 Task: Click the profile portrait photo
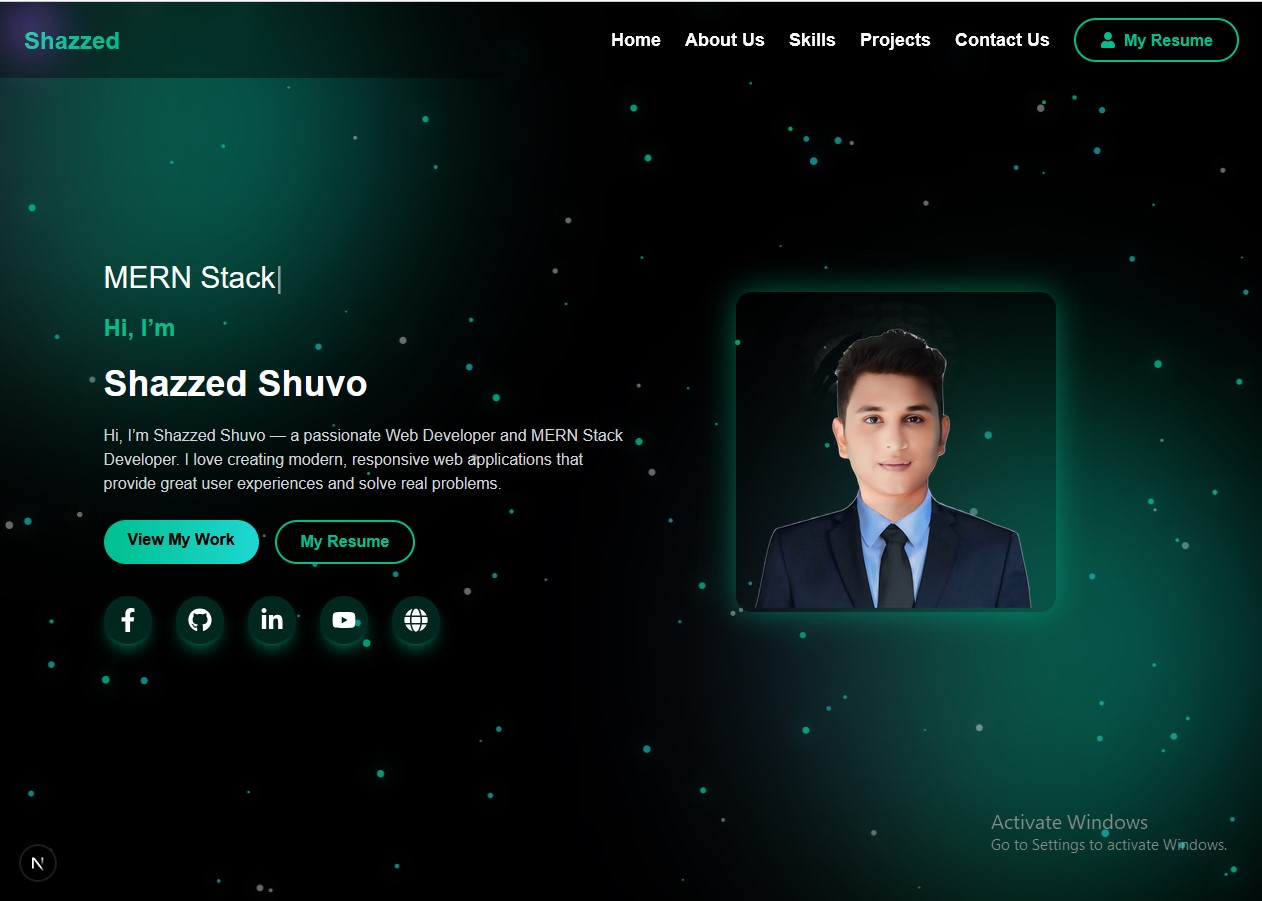click(x=896, y=451)
